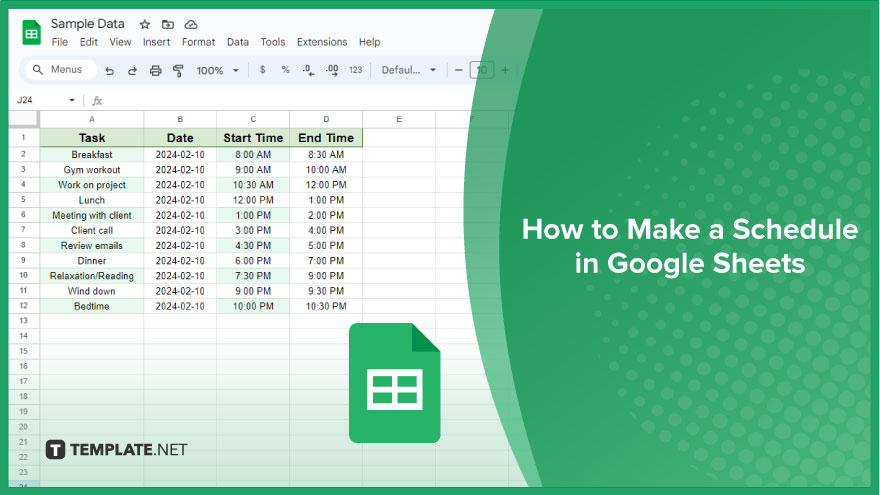Select the 10:30 AM start time cell
880x495 pixels.
click(253, 185)
